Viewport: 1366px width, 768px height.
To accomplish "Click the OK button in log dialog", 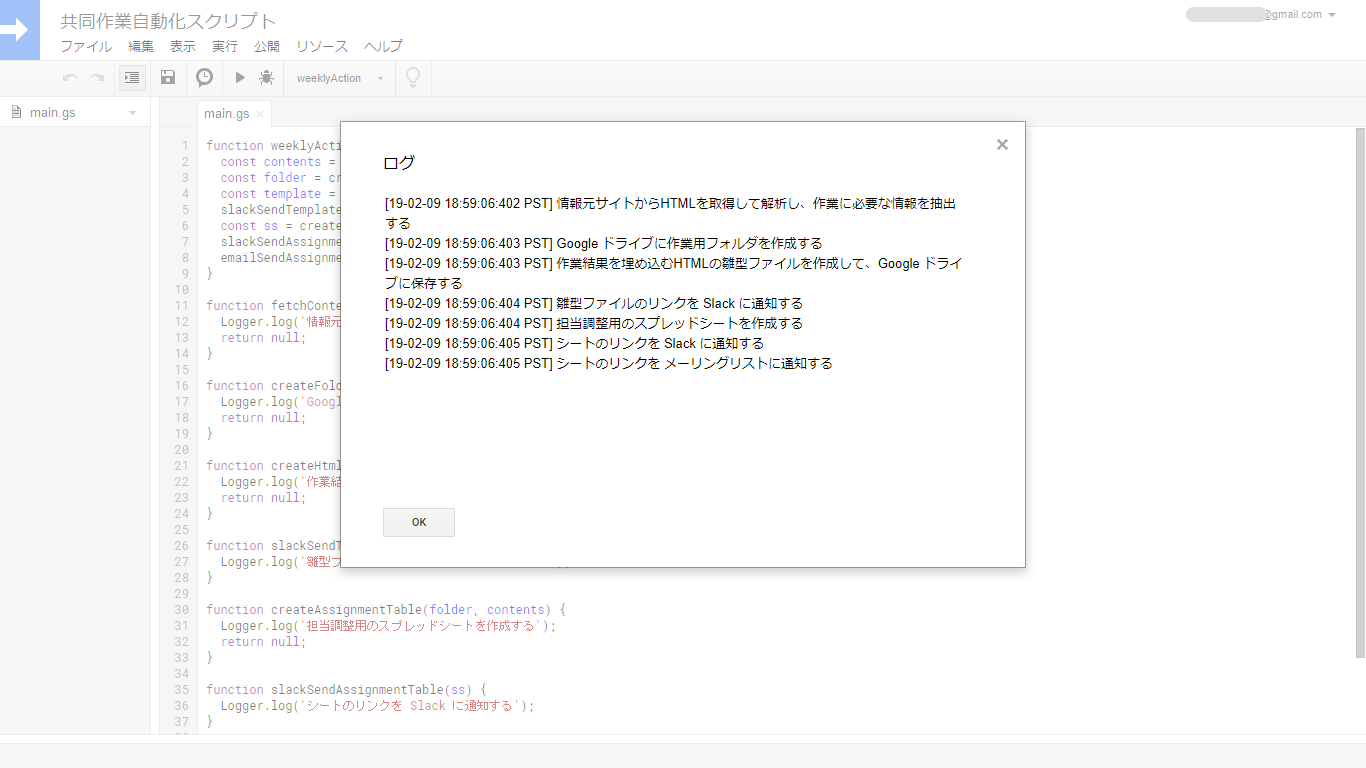I will [419, 522].
